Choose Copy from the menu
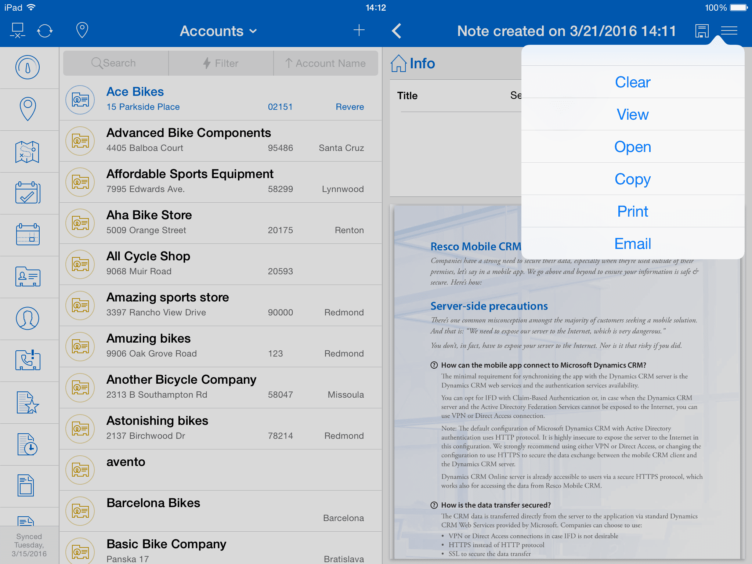Image resolution: width=752 pixels, height=564 pixels. point(633,179)
